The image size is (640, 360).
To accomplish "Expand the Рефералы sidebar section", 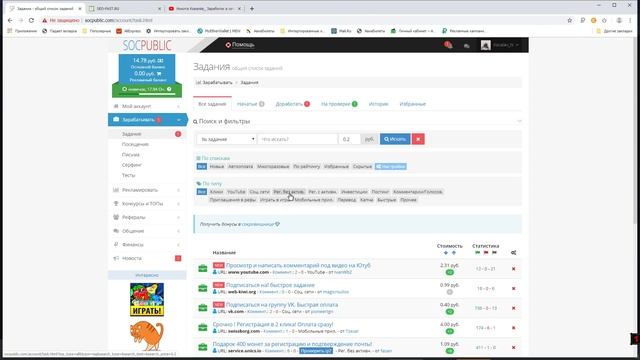I will pos(147,218).
